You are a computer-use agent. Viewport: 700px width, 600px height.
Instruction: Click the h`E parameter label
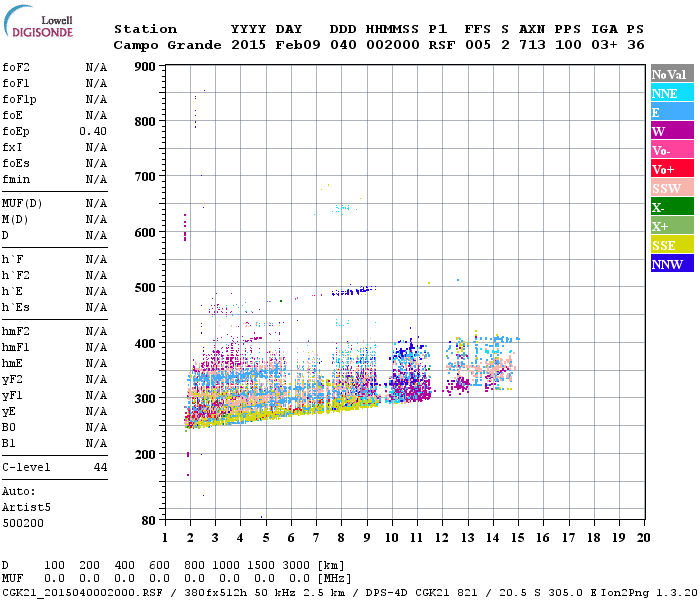point(12,292)
